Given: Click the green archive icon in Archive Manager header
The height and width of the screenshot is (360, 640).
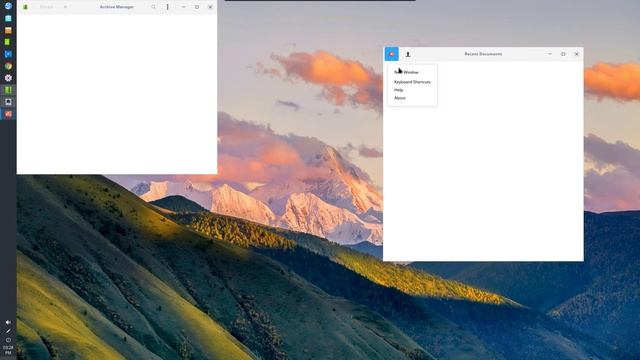Looking at the screenshot, I should [x=25, y=7].
